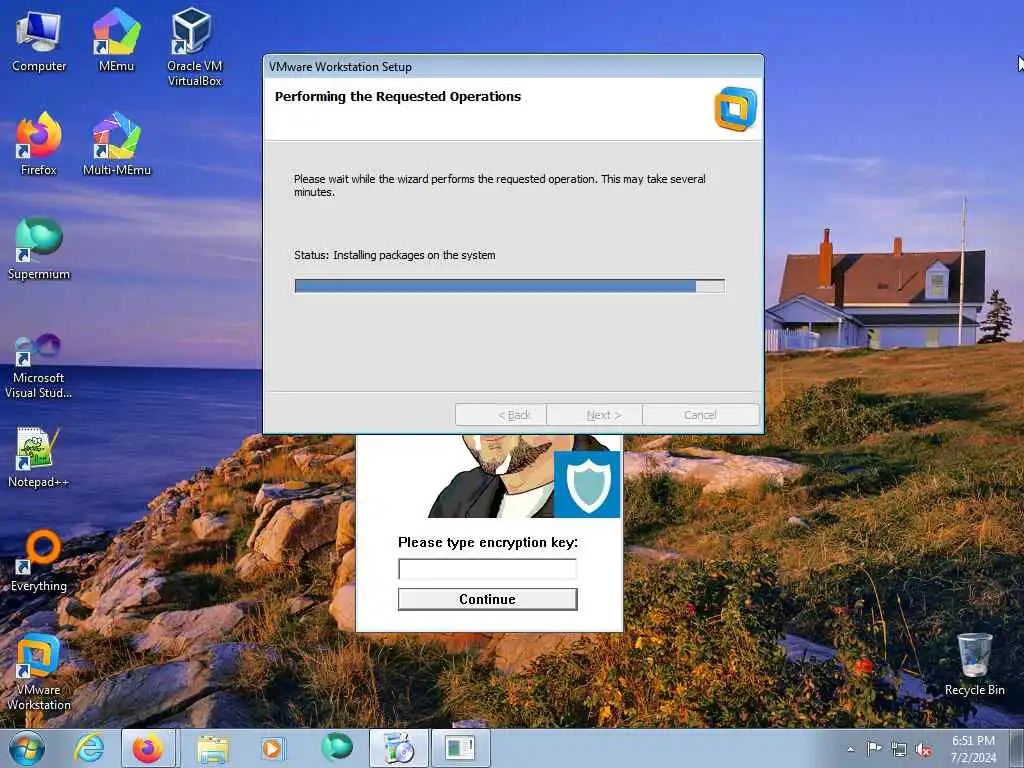Screen dimensions: 1024x768
Task: Switch to the installer taskbar item
Action: [x=398, y=748]
